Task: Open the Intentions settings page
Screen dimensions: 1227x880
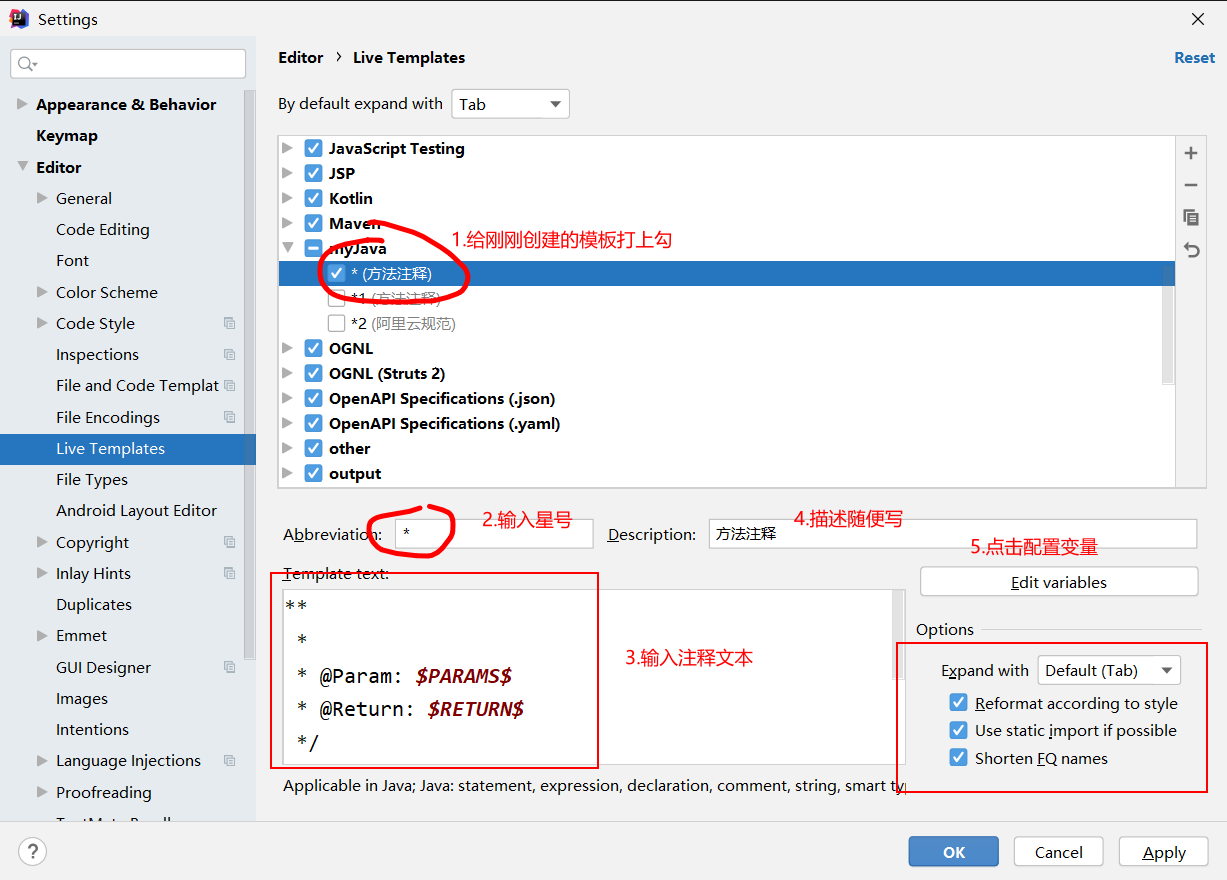Action: (92, 729)
